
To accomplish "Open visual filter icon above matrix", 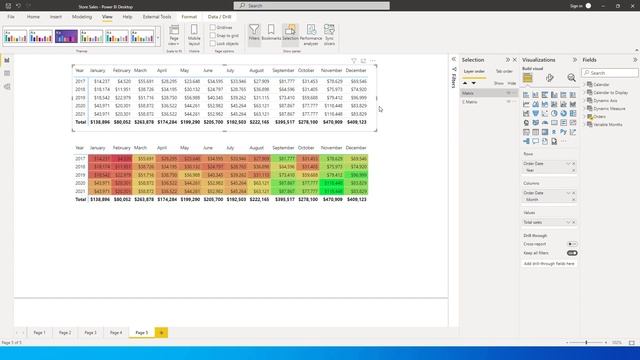I will pyautogui.click(x=354, y=61).
